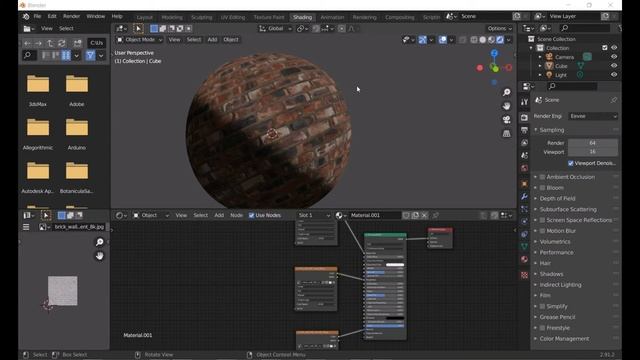Open the Render properties tab icon
The height and width of the screenshot is (360, 640).
coord(524,118)
